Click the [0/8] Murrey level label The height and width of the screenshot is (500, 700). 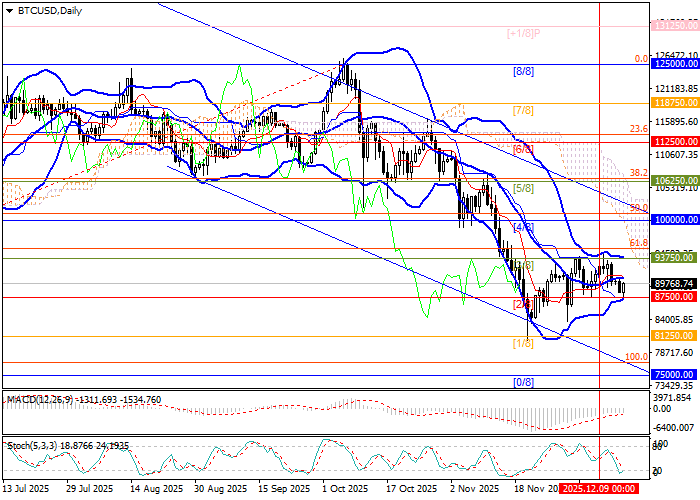[523, 382]
